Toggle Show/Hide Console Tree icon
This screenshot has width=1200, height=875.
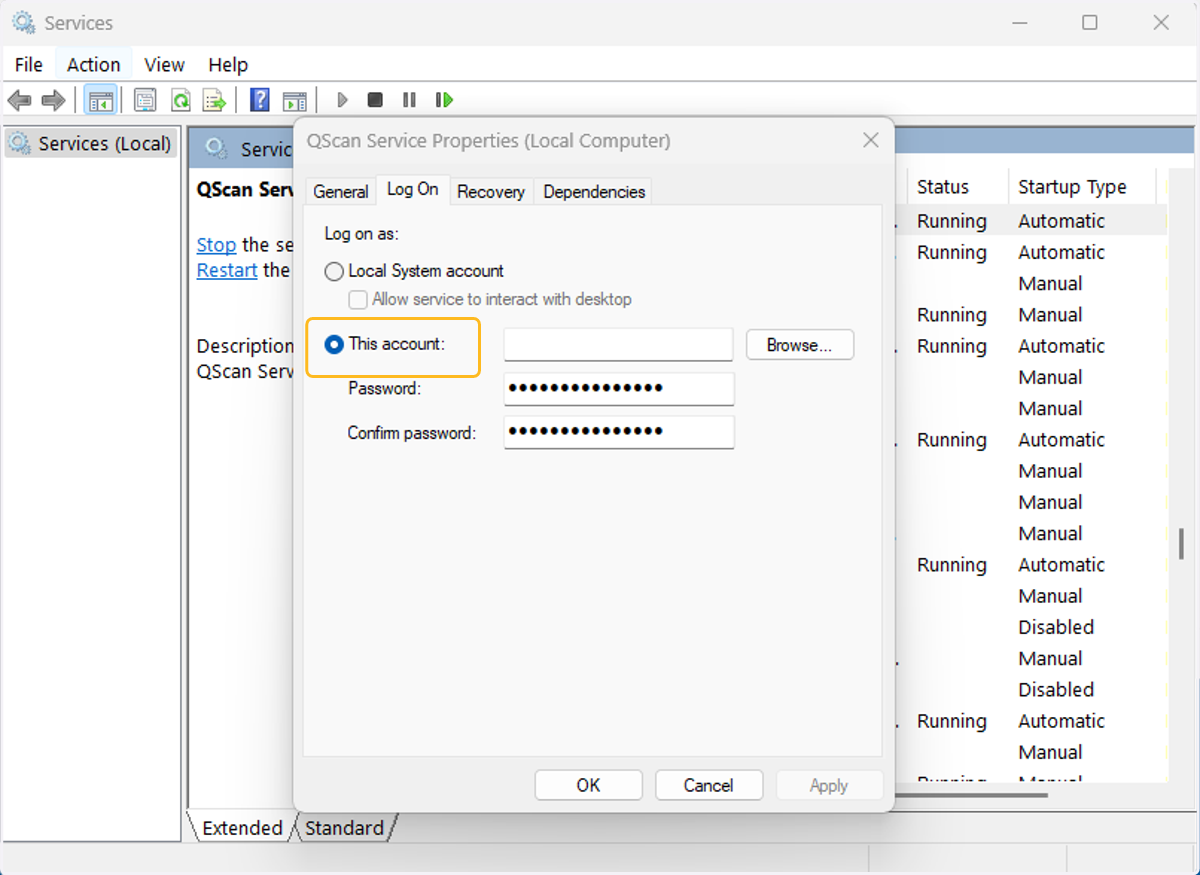click(x=101, y=100)
